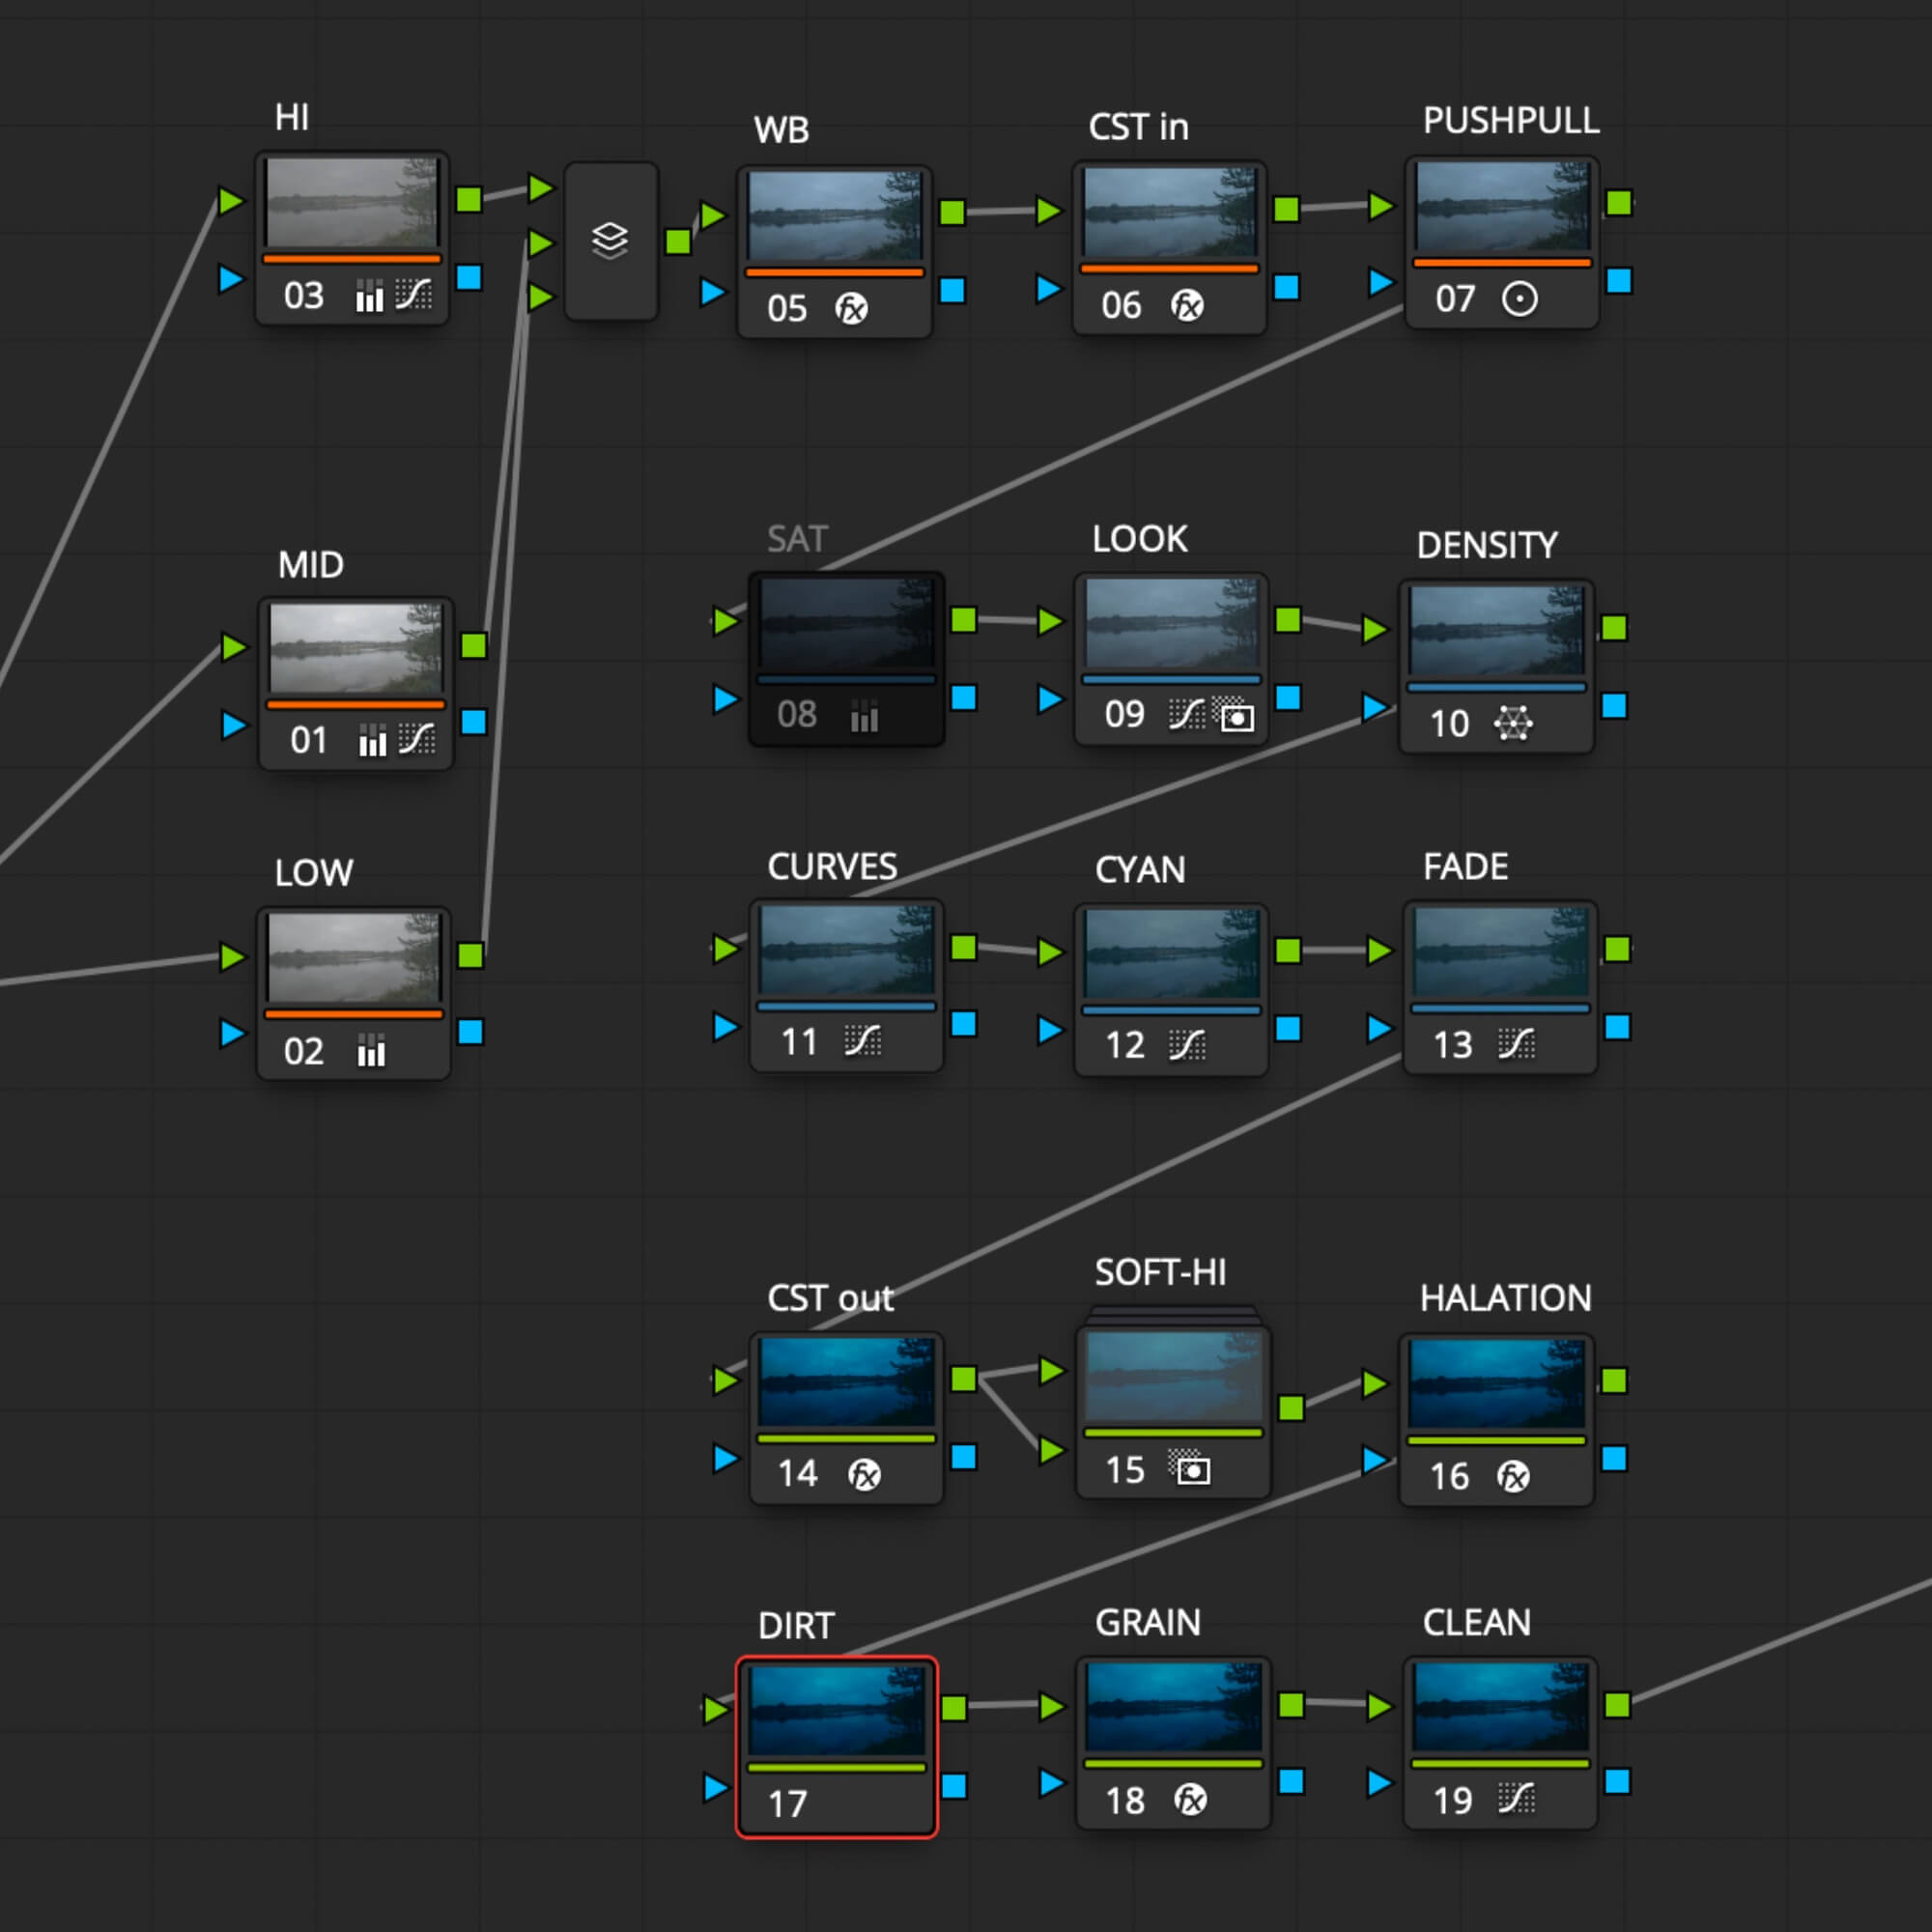Screen dimensions: 1932x1932
Task: Click the fx badge on the CST in node
Action: [1186, 306]
